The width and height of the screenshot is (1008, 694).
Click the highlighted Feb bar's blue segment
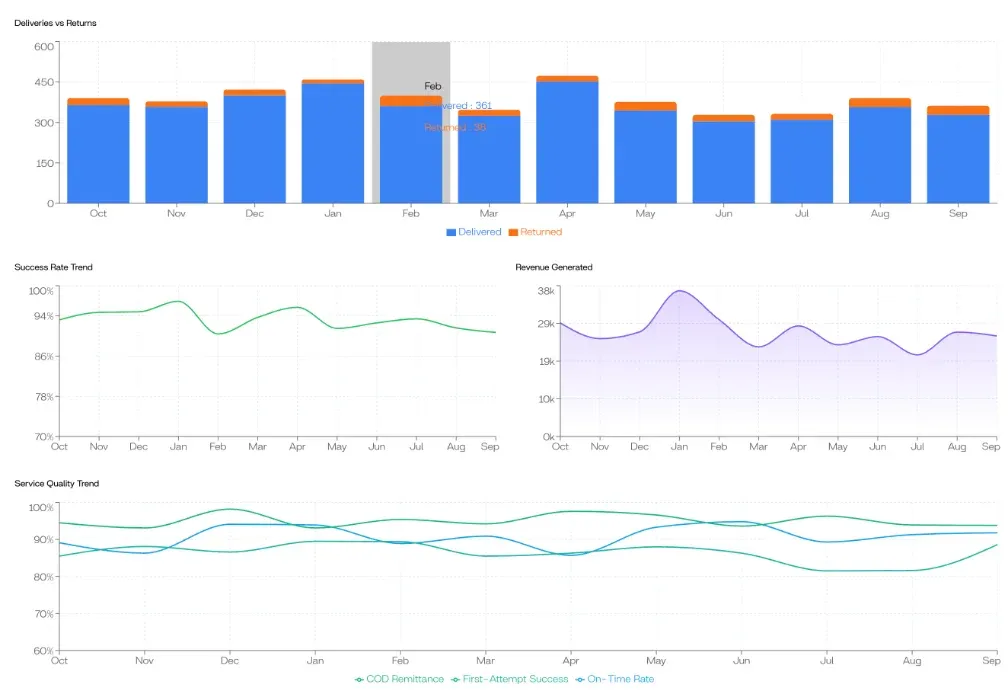(x=411, y=155)
